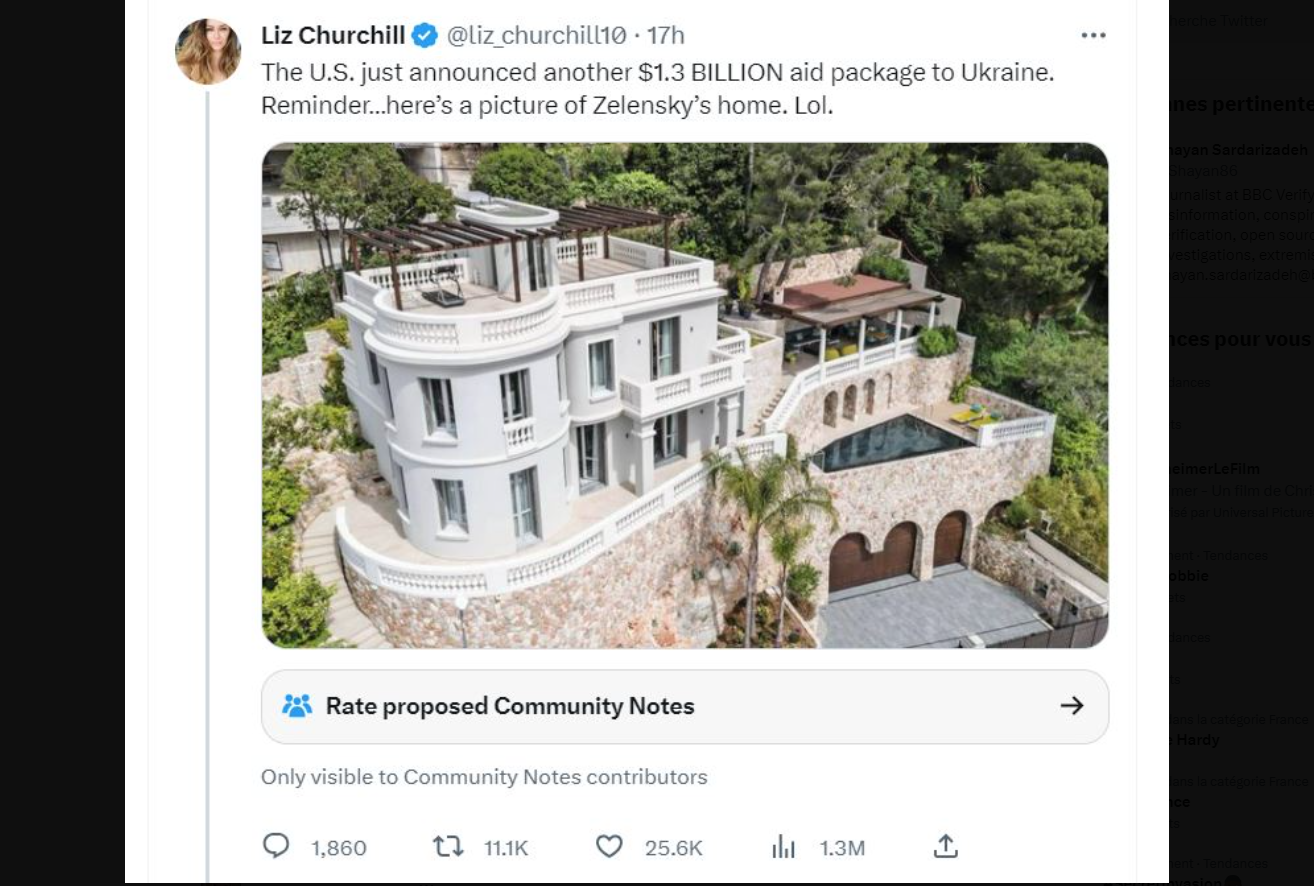Click the share upload icon
The width and height of the screenshot is (1314, 886).
click(945, 847)
